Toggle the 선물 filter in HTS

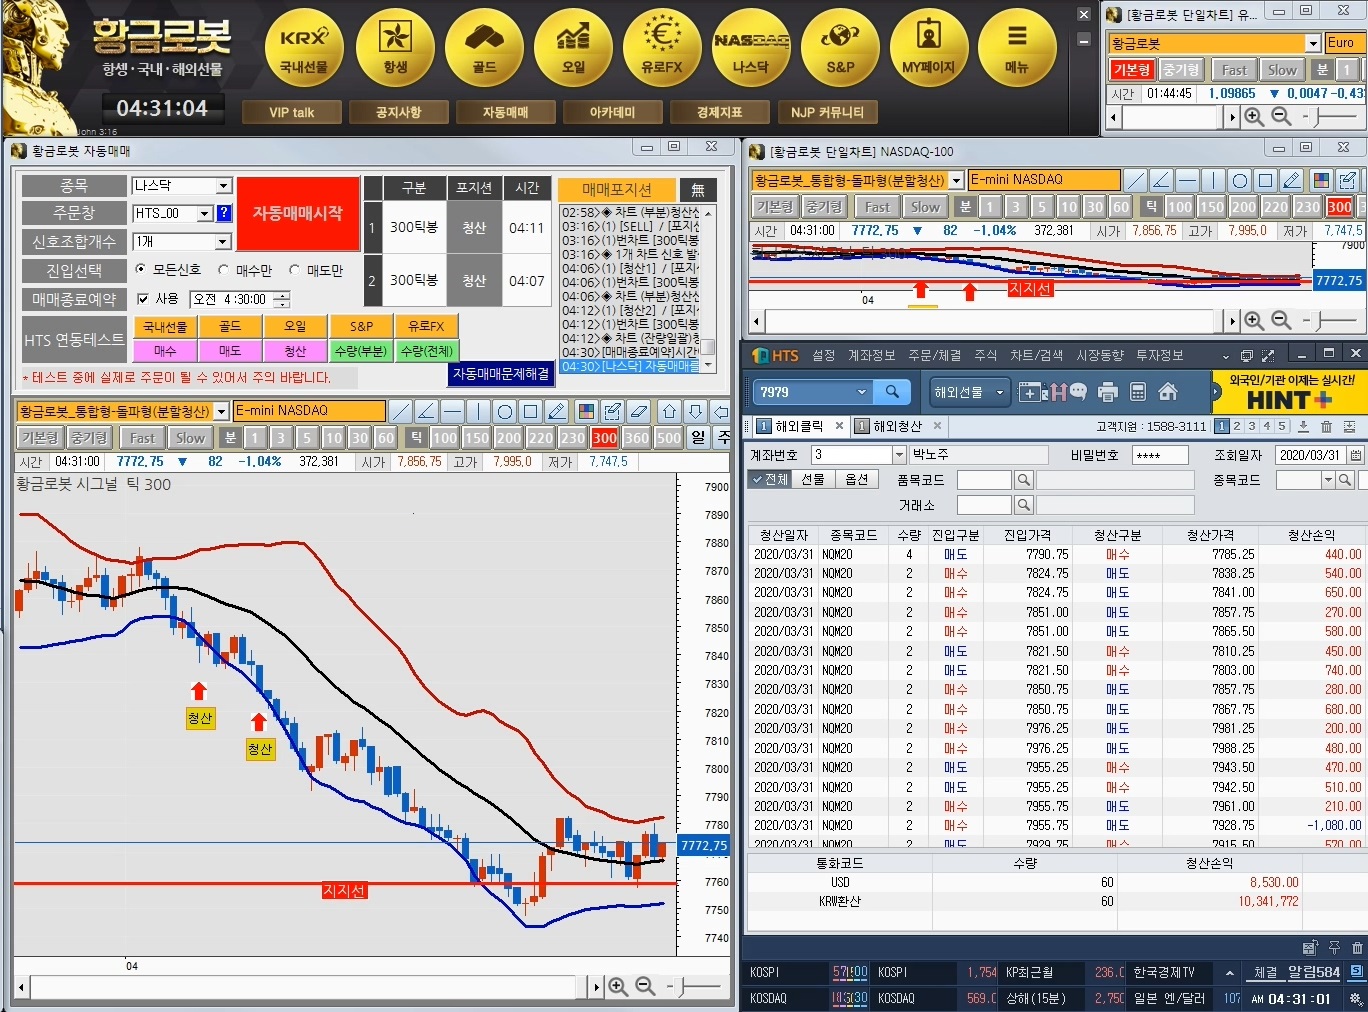[812, 480]
